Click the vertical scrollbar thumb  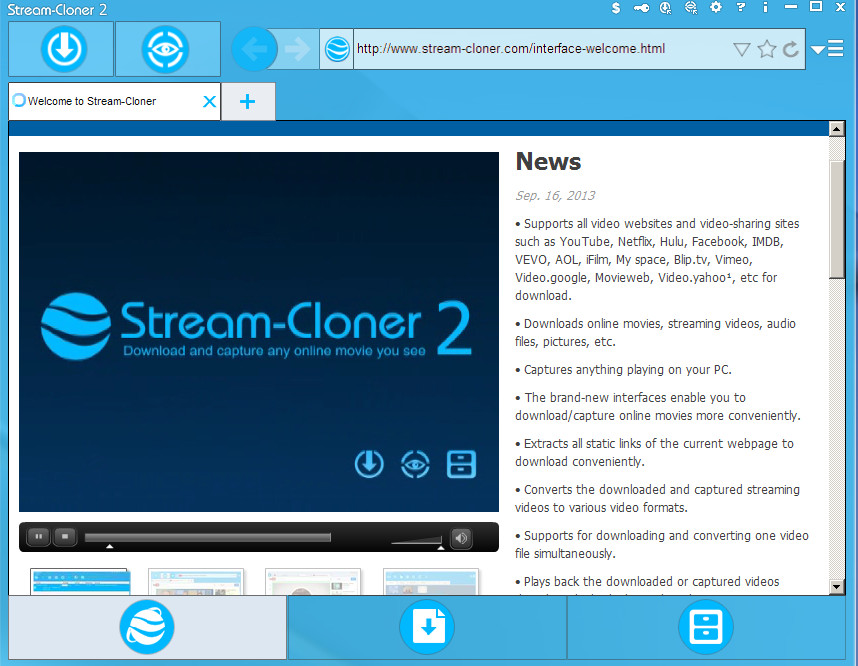click(837, 219)
